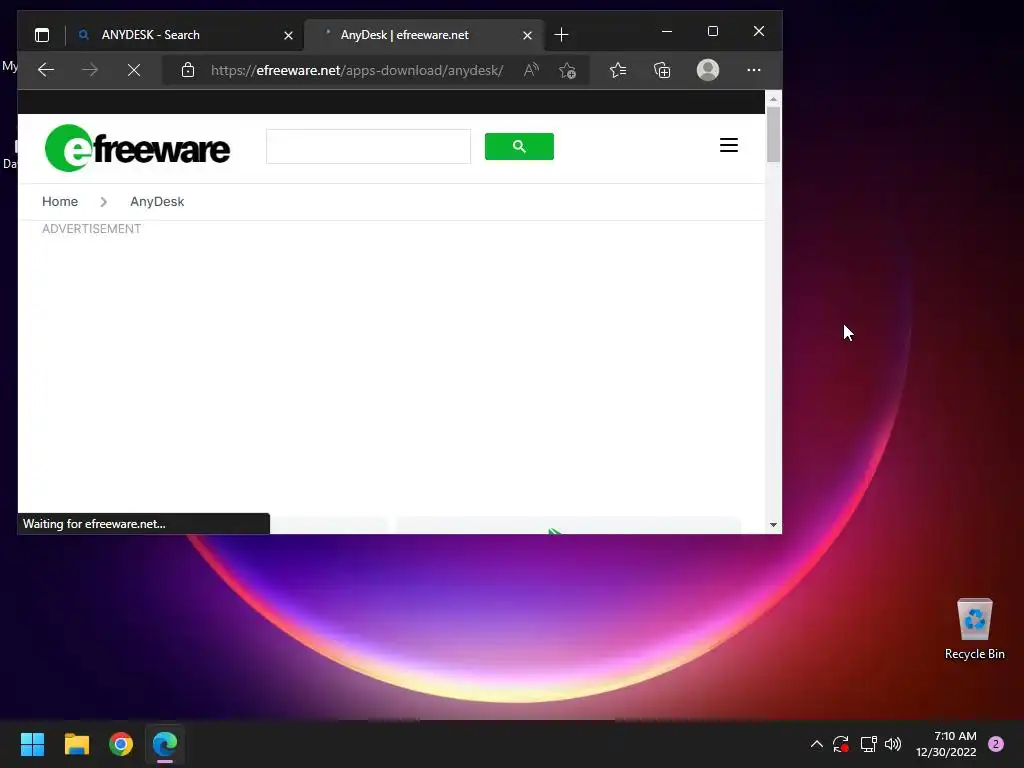The width and height of the screenshot is (1024, 768).
Task: View site security lock information
Action: pyautogui.click(x=188, y=70)
